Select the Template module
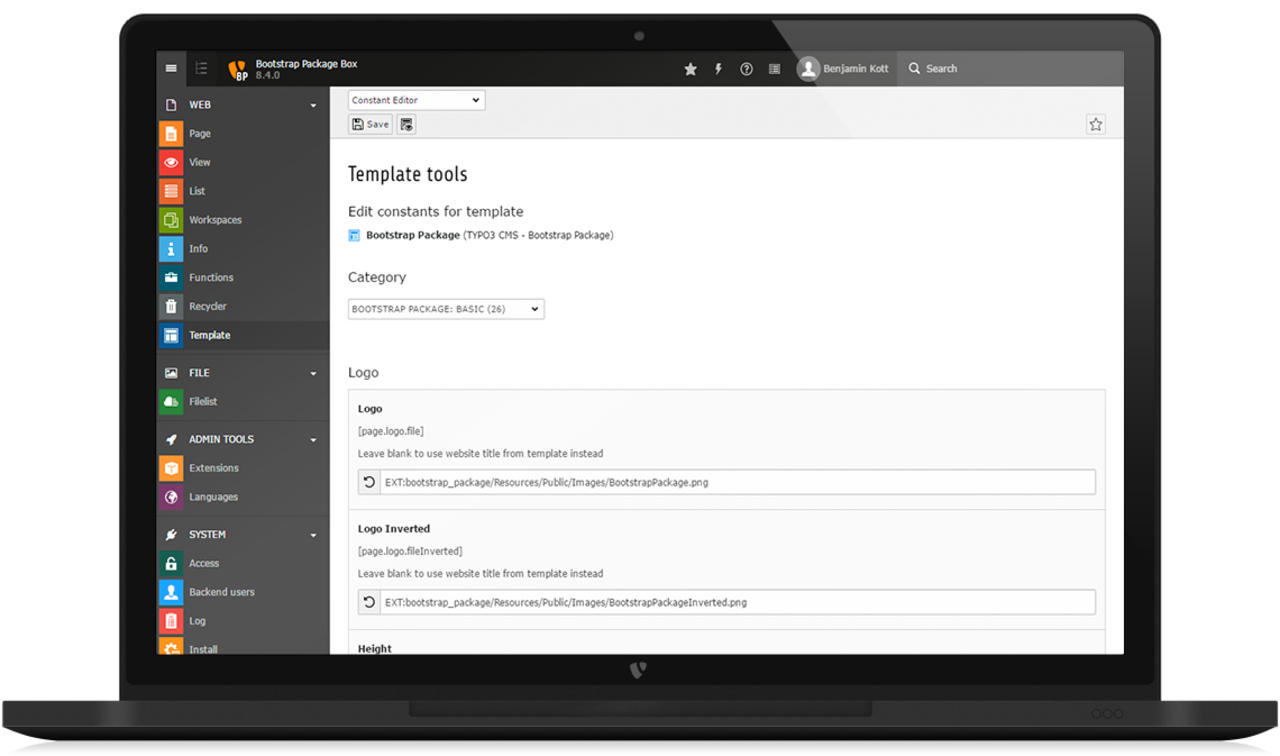Screen dimensions: 1280x756 click(209, 336)
